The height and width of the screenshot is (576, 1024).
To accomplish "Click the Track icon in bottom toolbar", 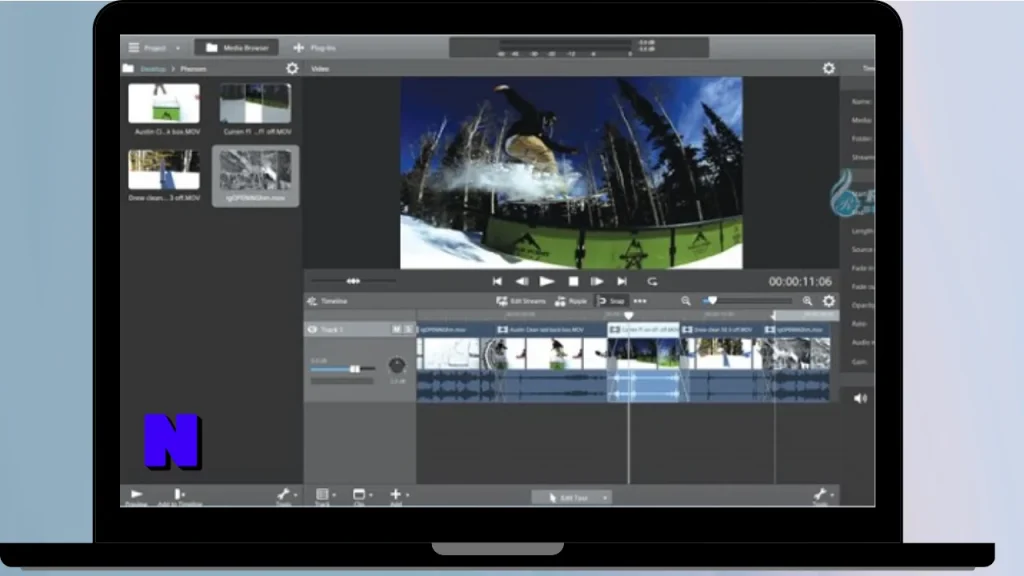I will pyautogui.click(x=322, y=494).
